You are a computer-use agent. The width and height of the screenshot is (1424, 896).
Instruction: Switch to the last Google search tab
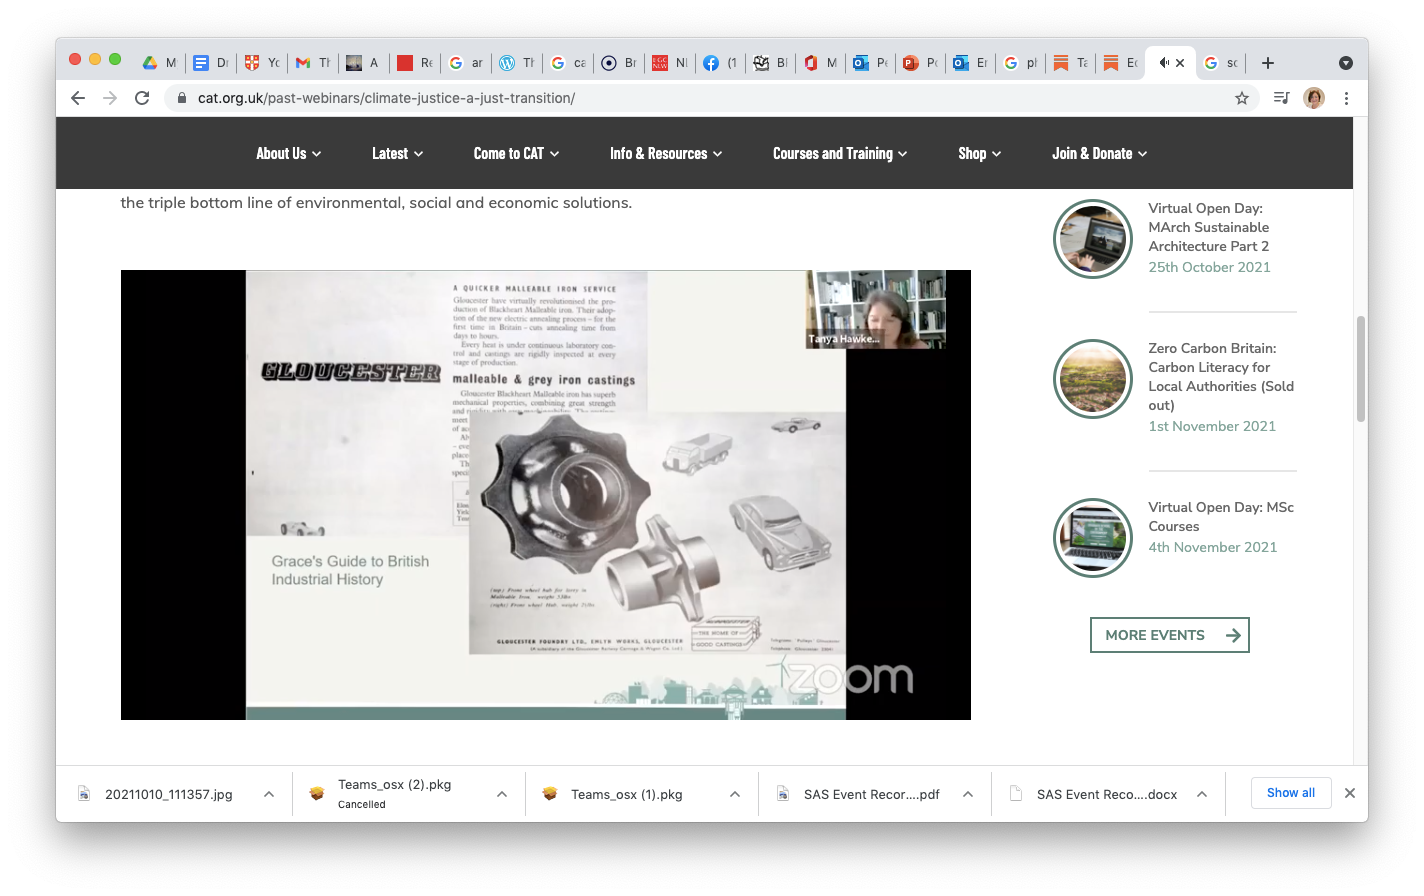click(1221, 63)
